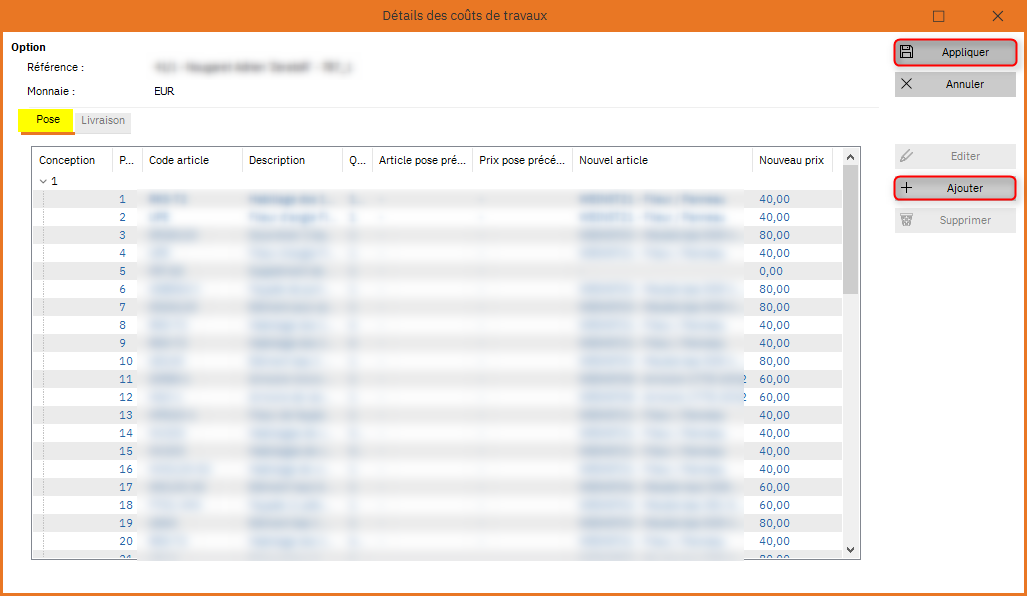Select row position 5
Viewport: 1027px width, 596px height.
coord(437,271)
